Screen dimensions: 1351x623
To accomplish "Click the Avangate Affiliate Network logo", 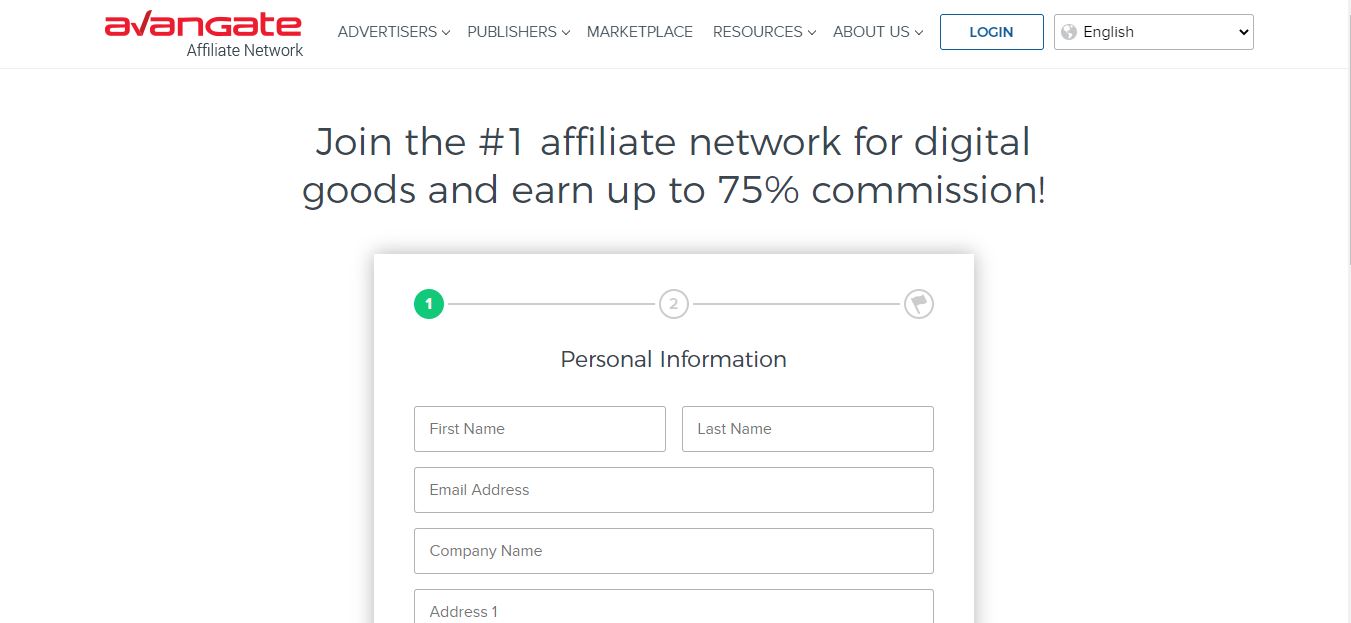I will pyautogui.click(x=202, y=31).
